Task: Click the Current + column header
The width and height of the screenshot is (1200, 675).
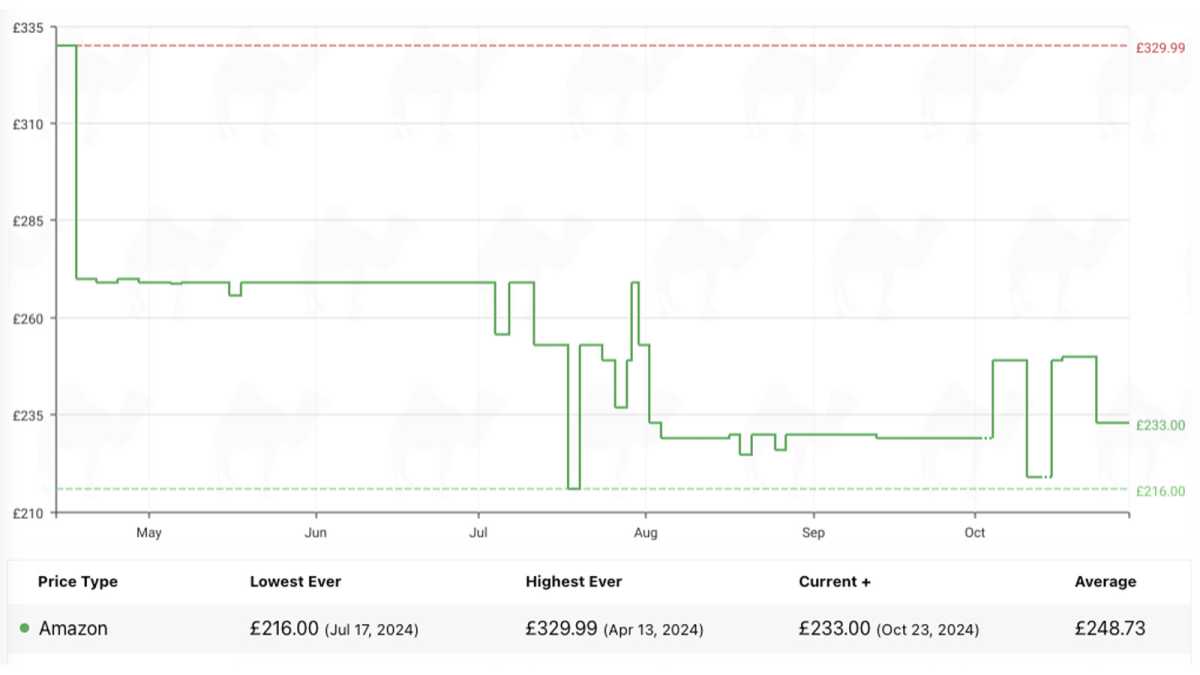Action: (835, 581)
